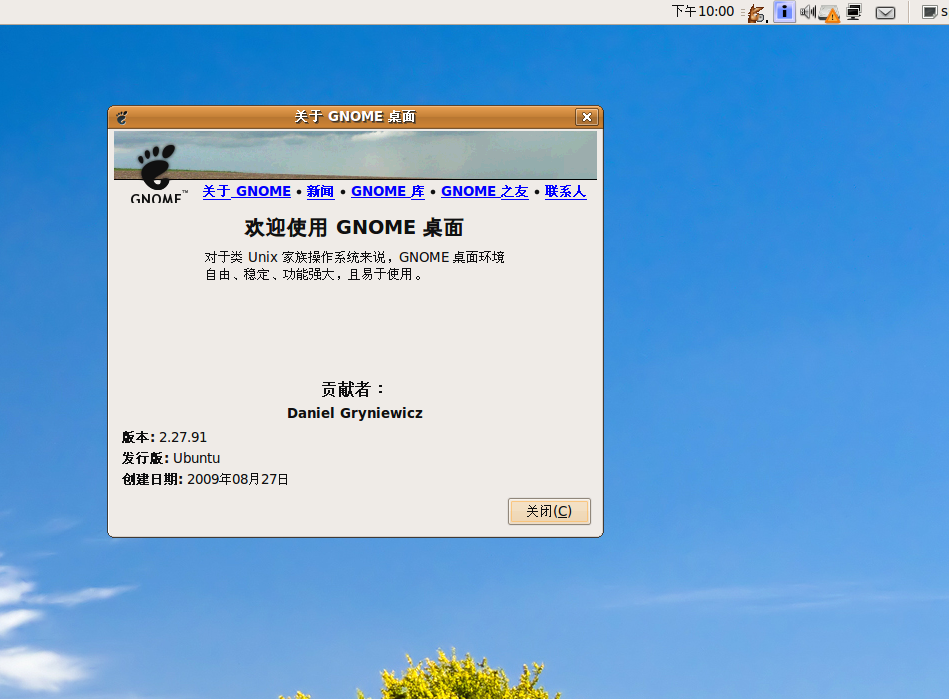Click contributor name Daniel Gryniewicz

(355, 413)
